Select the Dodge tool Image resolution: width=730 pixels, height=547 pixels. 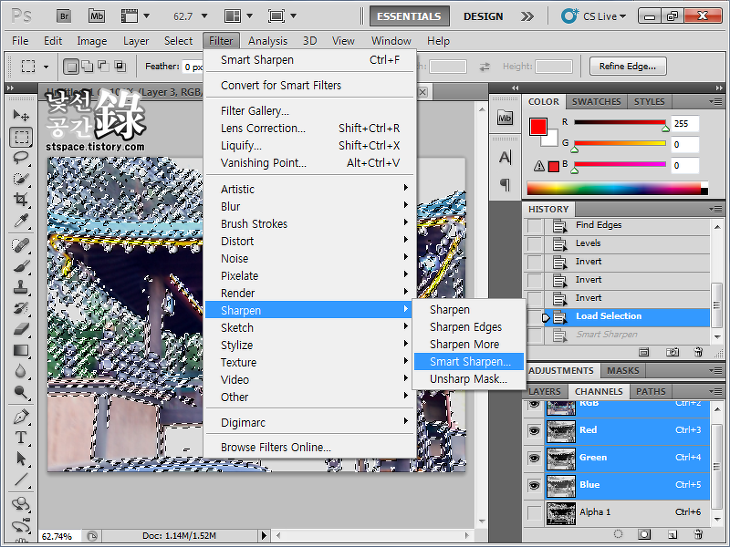[x=21, y=392]
